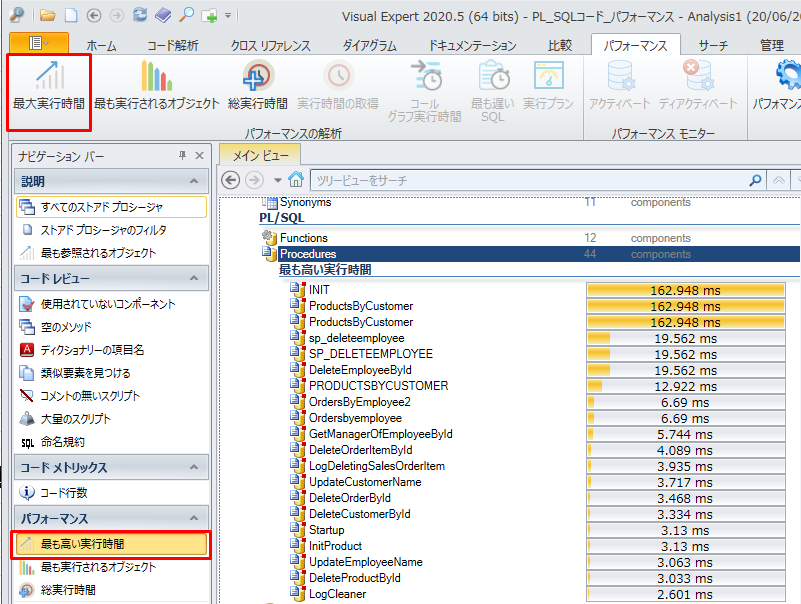Screen dimensions: 801x604
Task: Close the ナビゲーション バー panel
Action: [200, 155]
